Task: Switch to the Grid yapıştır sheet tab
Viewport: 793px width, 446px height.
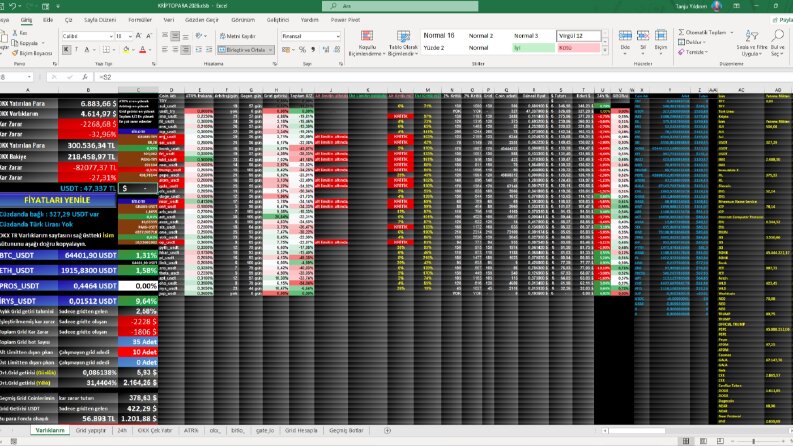Action: 91,430
